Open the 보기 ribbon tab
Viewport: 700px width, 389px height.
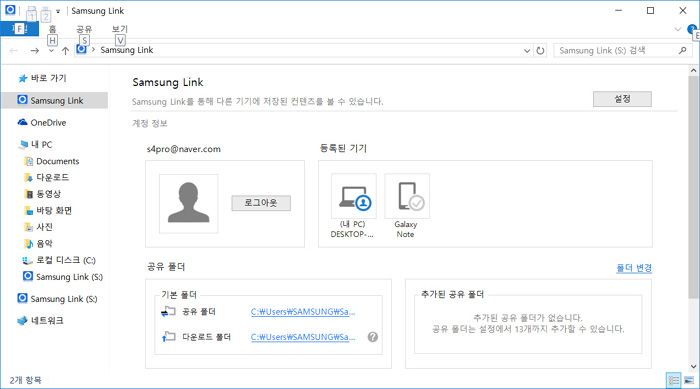120,29
